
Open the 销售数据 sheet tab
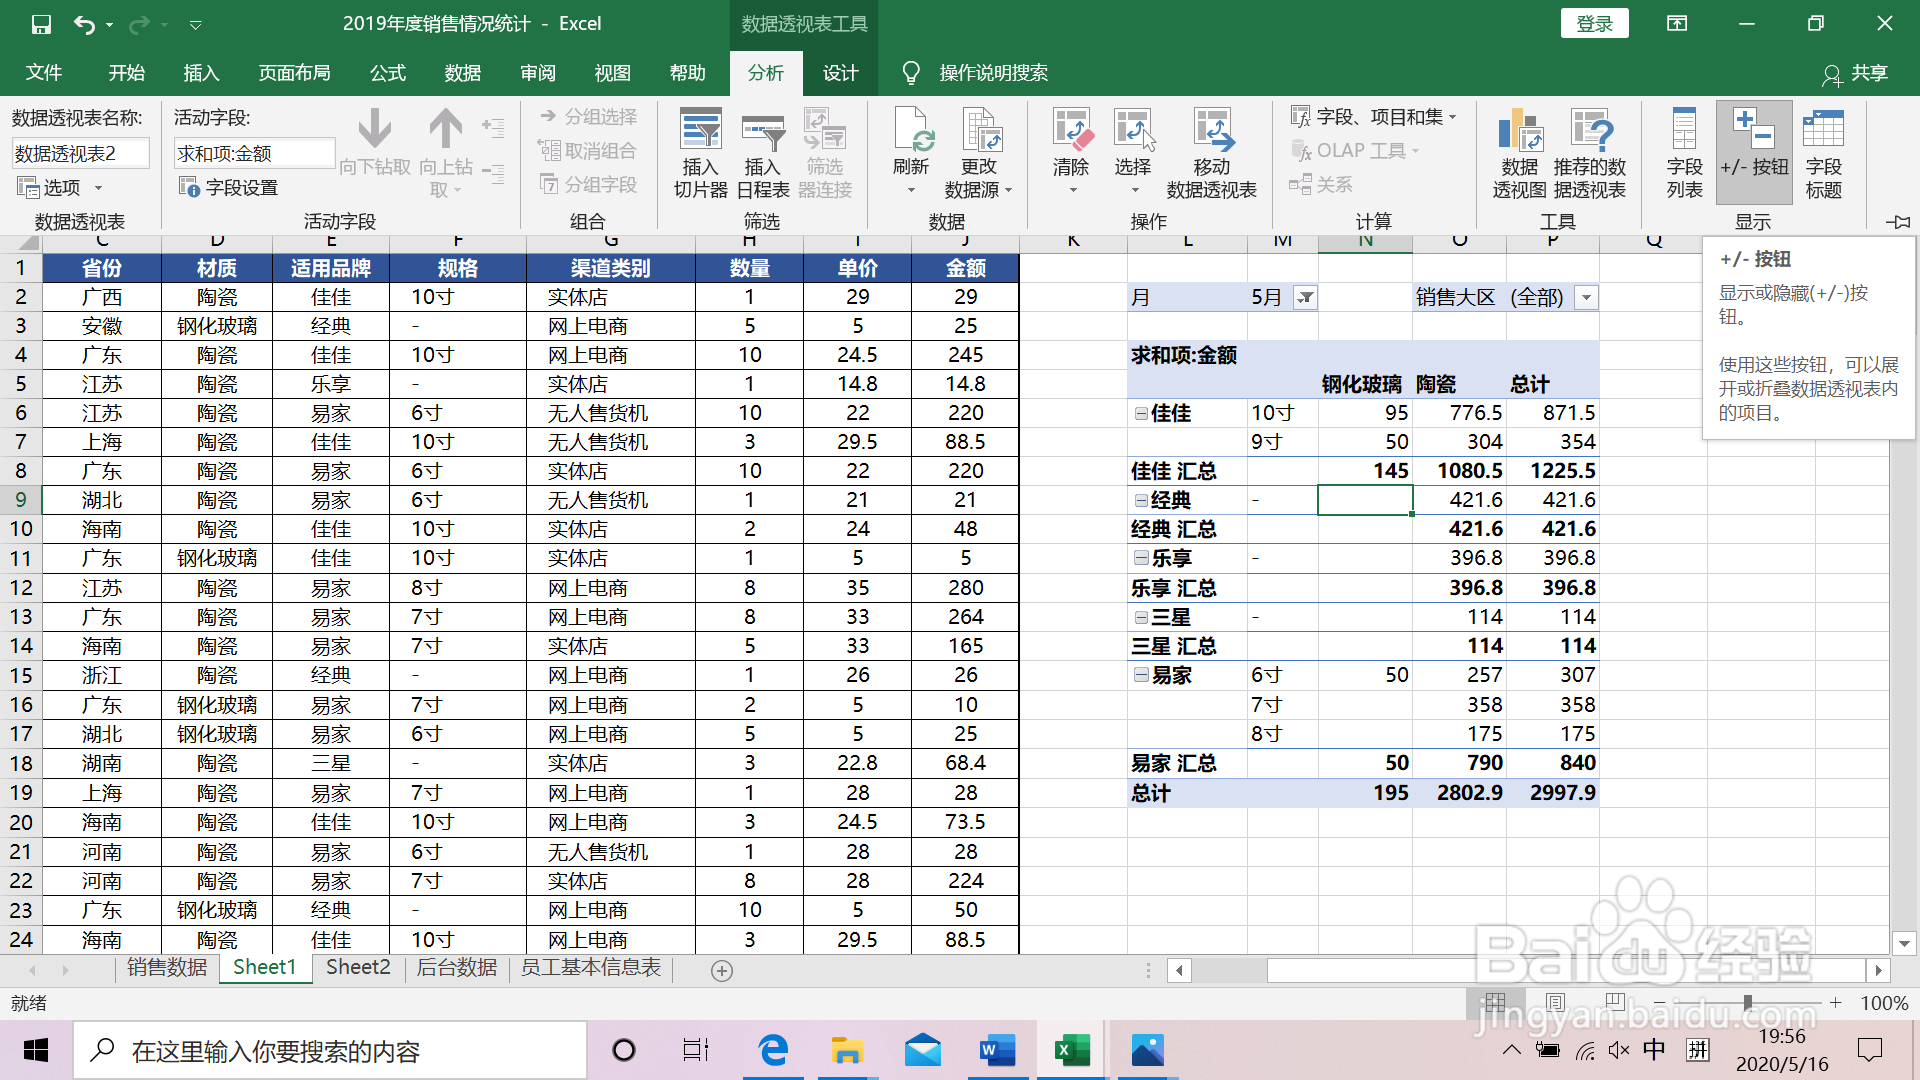tap(167, 967)
